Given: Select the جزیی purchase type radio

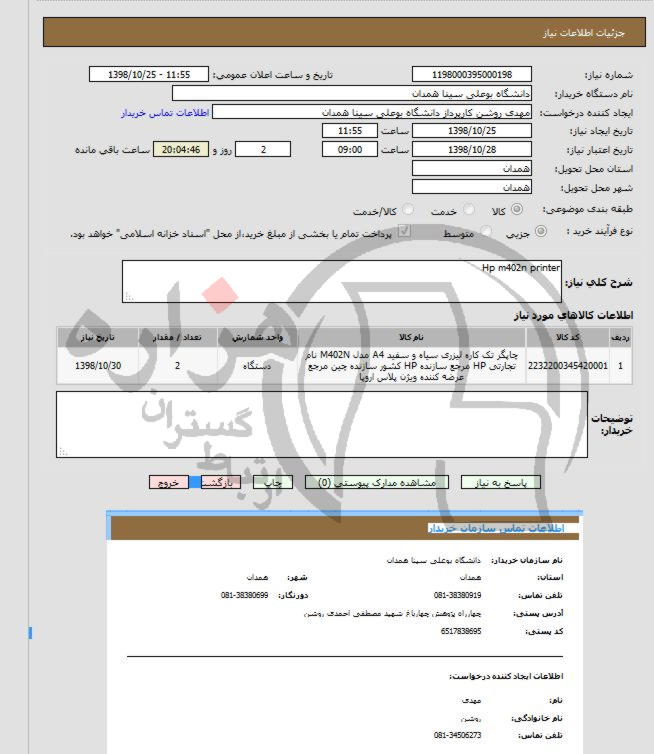Looking at the screenshot, I should click(x=541, y=231).
